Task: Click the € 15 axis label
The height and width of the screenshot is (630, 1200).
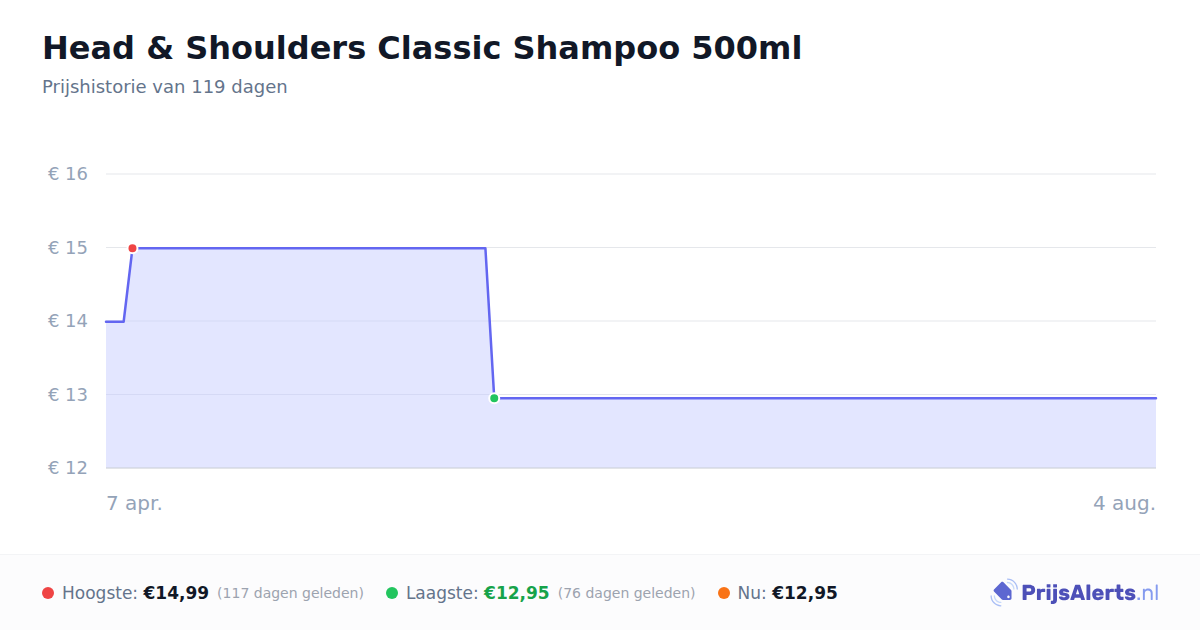Action: tap(68, 248)
